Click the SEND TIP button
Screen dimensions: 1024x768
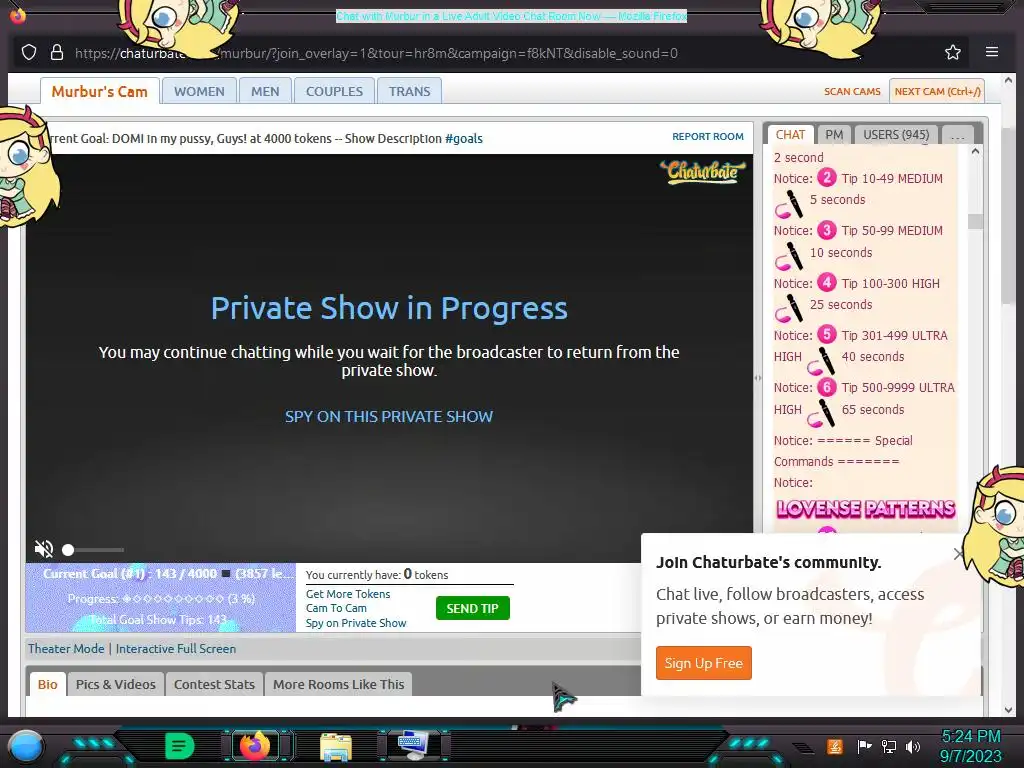(472, 608)
